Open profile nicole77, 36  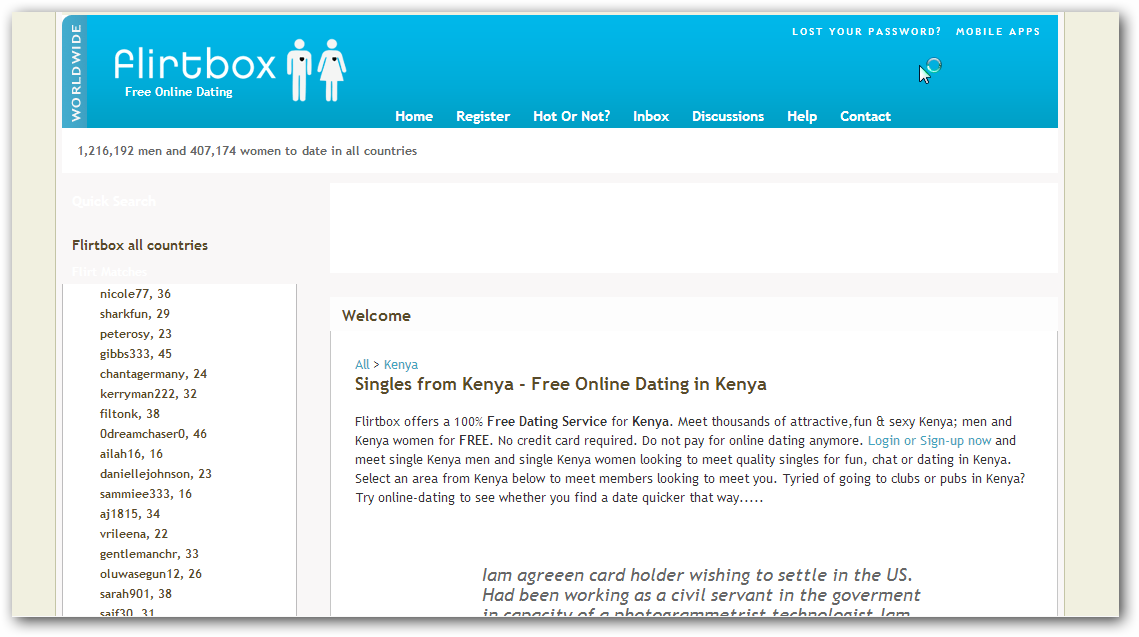135,294
